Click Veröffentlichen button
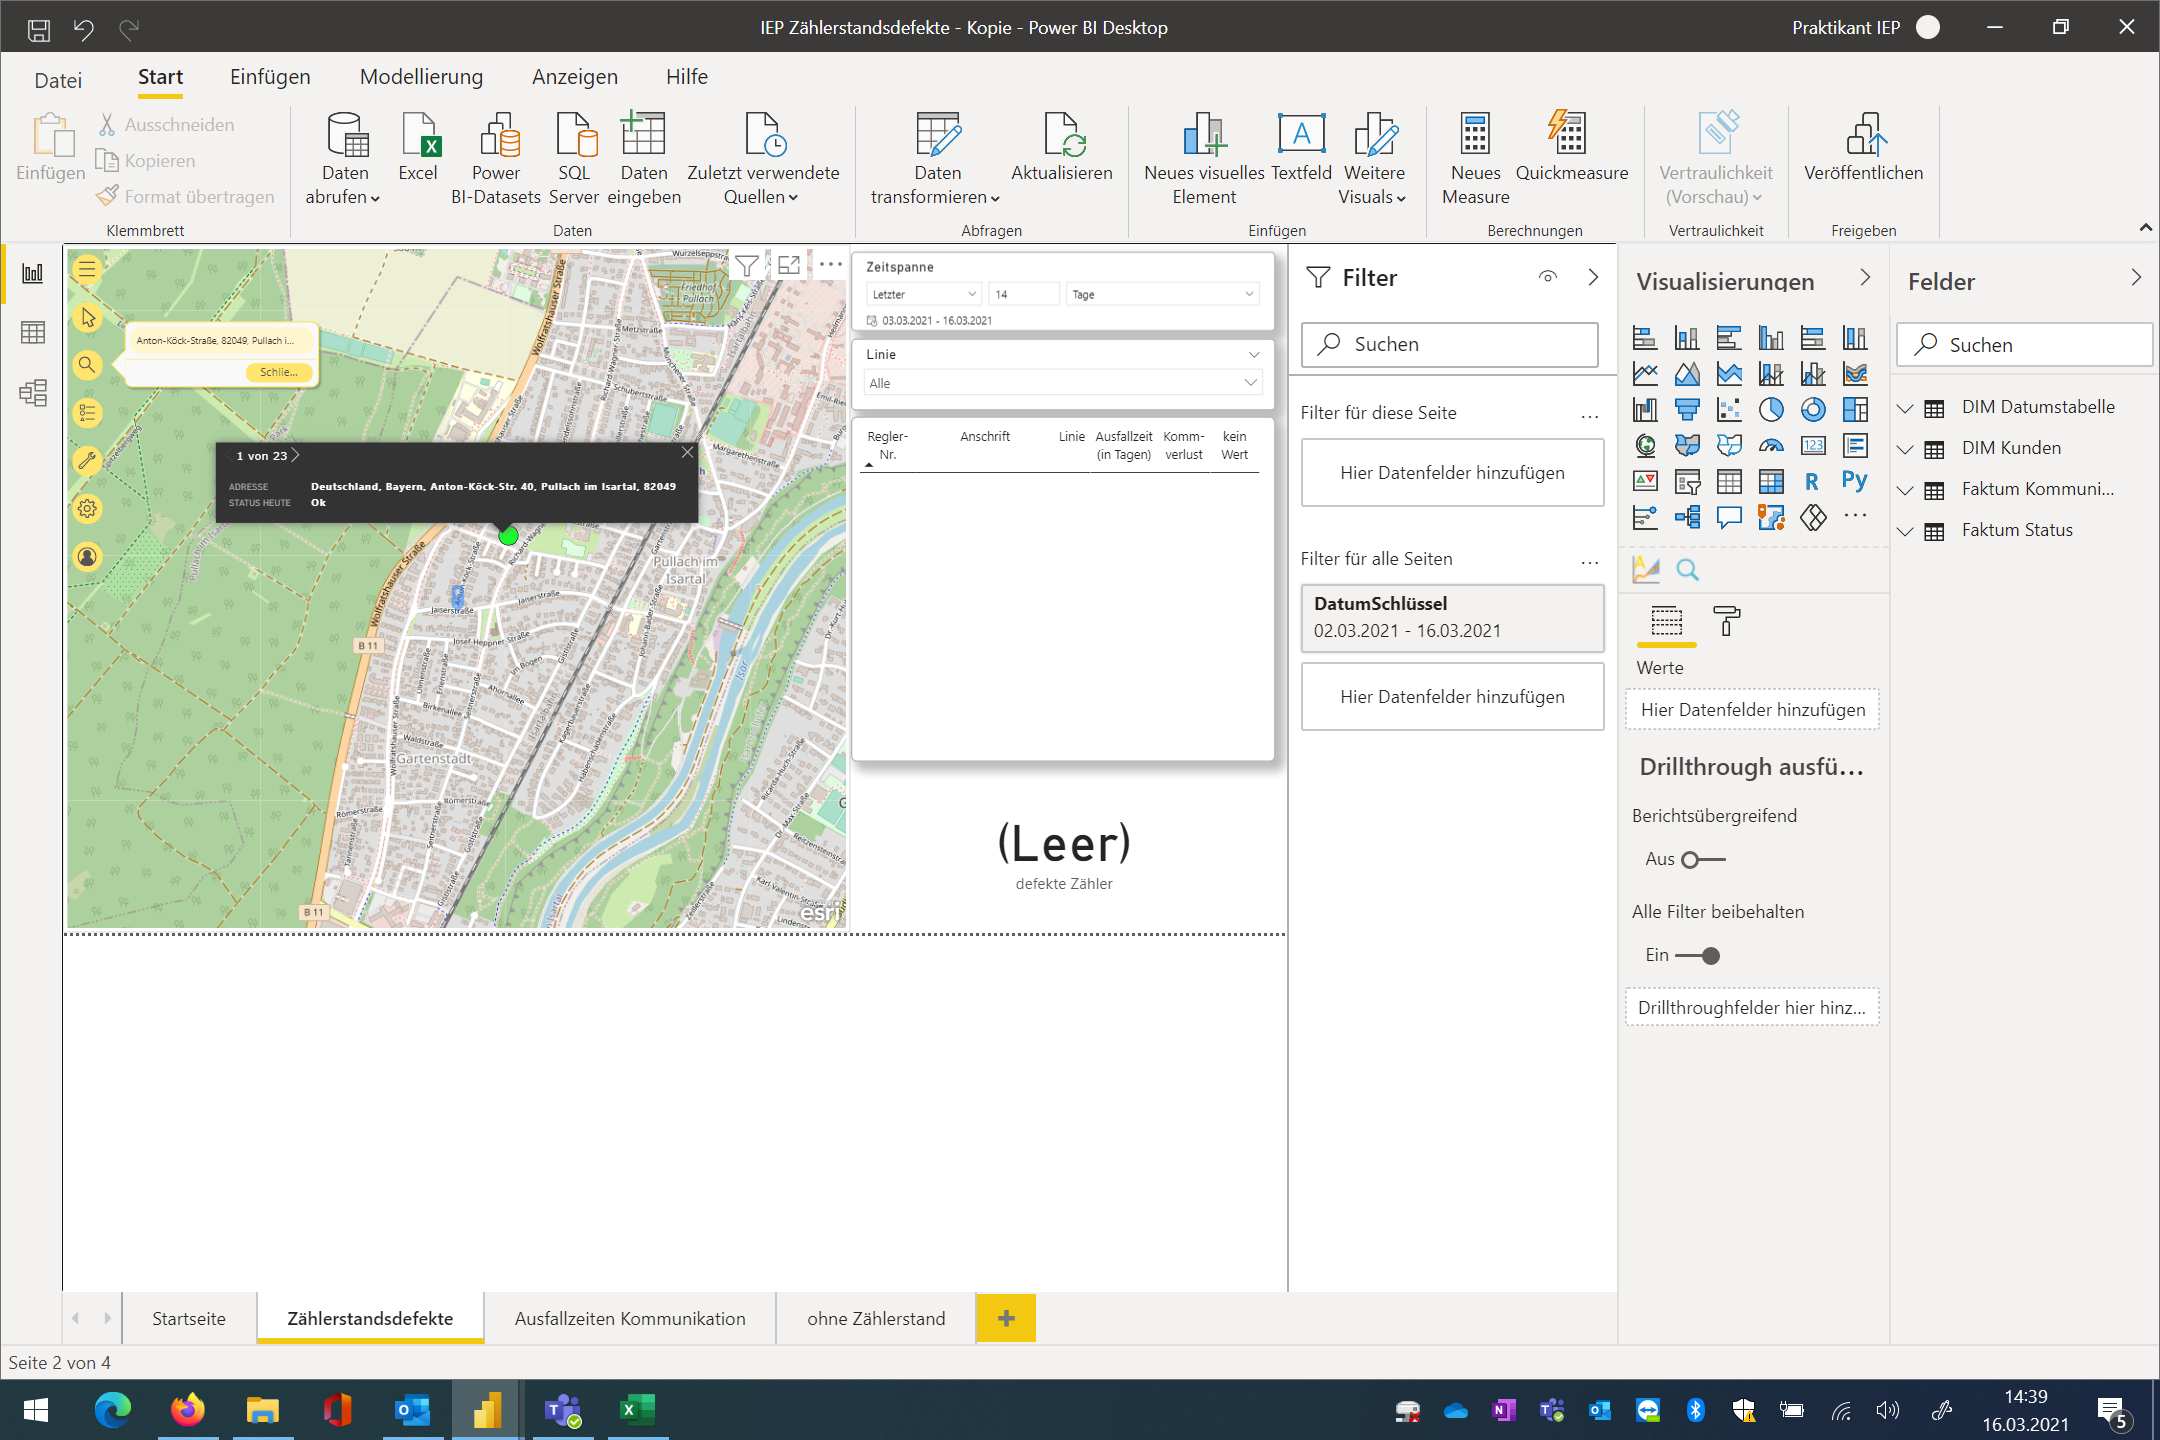The height and width of the screenshot is (1440, 2160). pyautogui.click(x=1864, y=148)
